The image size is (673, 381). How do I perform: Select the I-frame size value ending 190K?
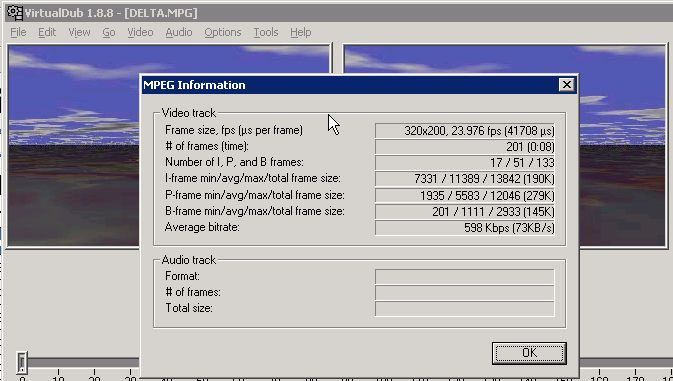tap(465, 179)
